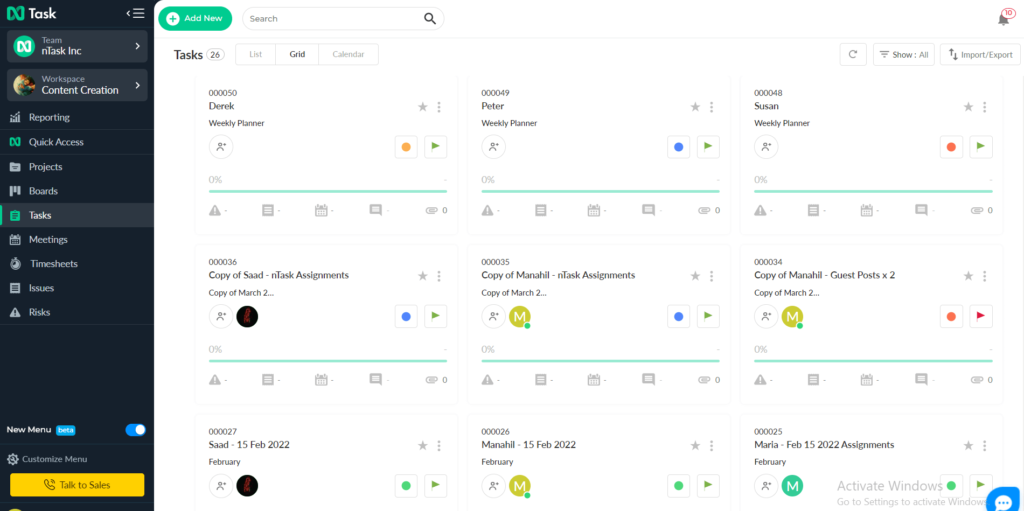Open comments icon on Peter task
This screenshot has height=511, width=1024.
(648, 210)
